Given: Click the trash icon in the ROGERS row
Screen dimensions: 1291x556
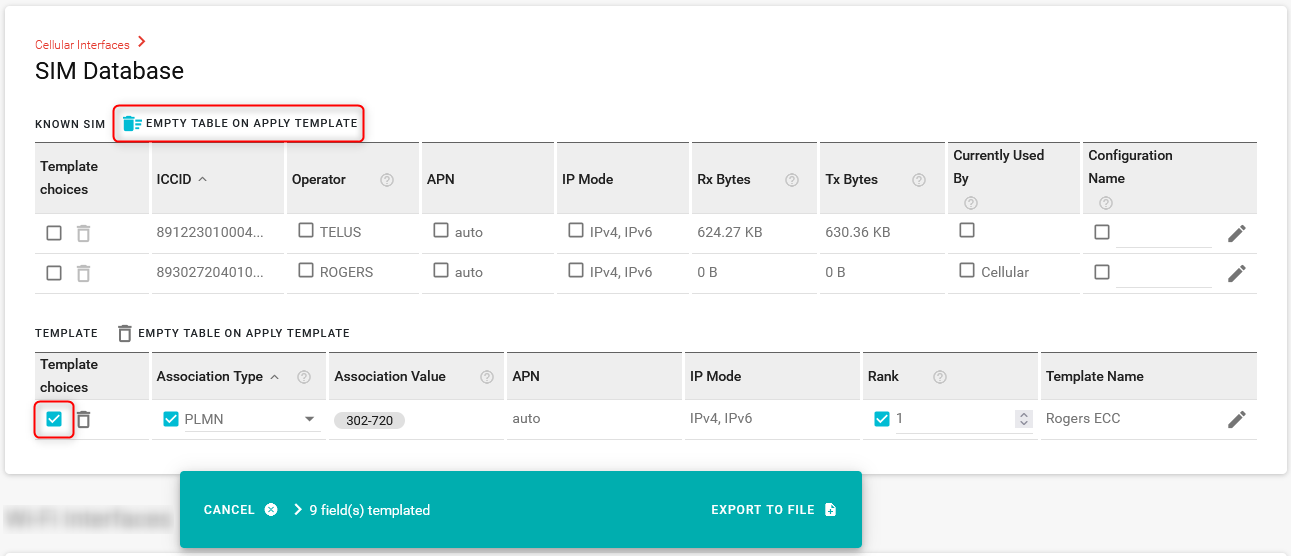Looking at the screenshot, I should [84, 273].
